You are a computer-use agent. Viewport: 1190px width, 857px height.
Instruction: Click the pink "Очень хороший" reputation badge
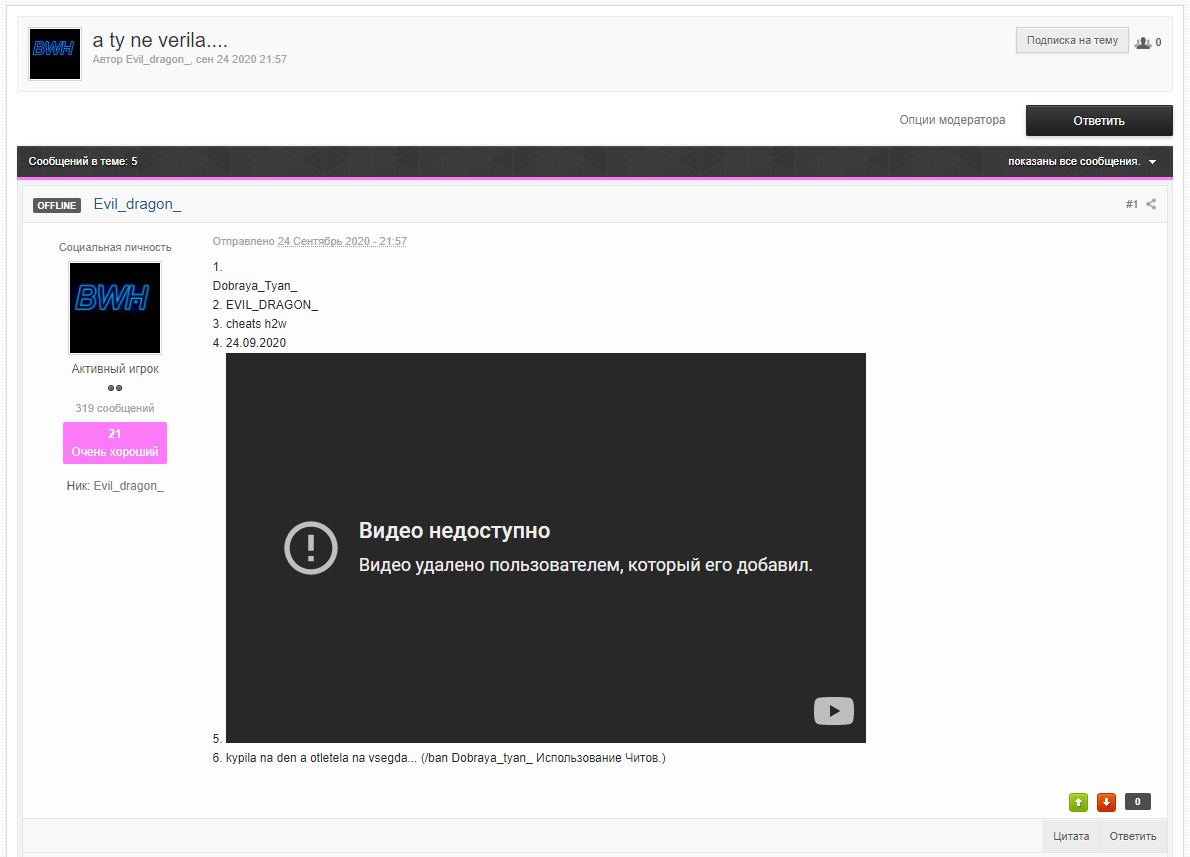point(115,443)
